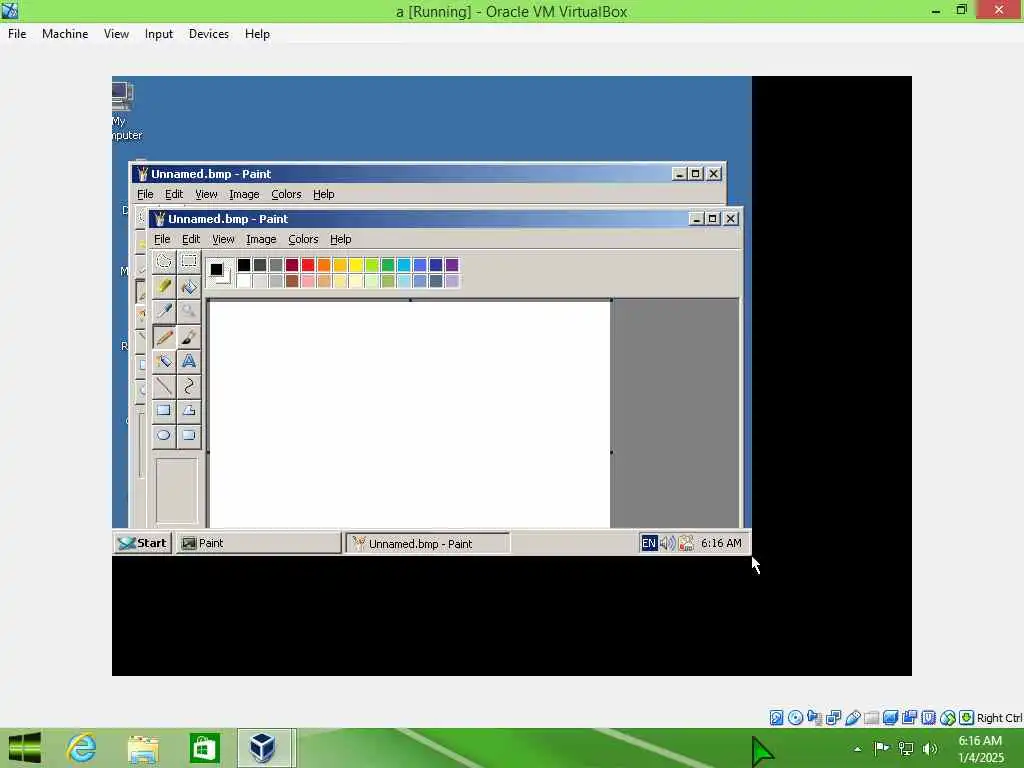This screenshot has width=1024, height=768.
Task: Pick the red color swatch in the palette
Action: click(308, 264)
